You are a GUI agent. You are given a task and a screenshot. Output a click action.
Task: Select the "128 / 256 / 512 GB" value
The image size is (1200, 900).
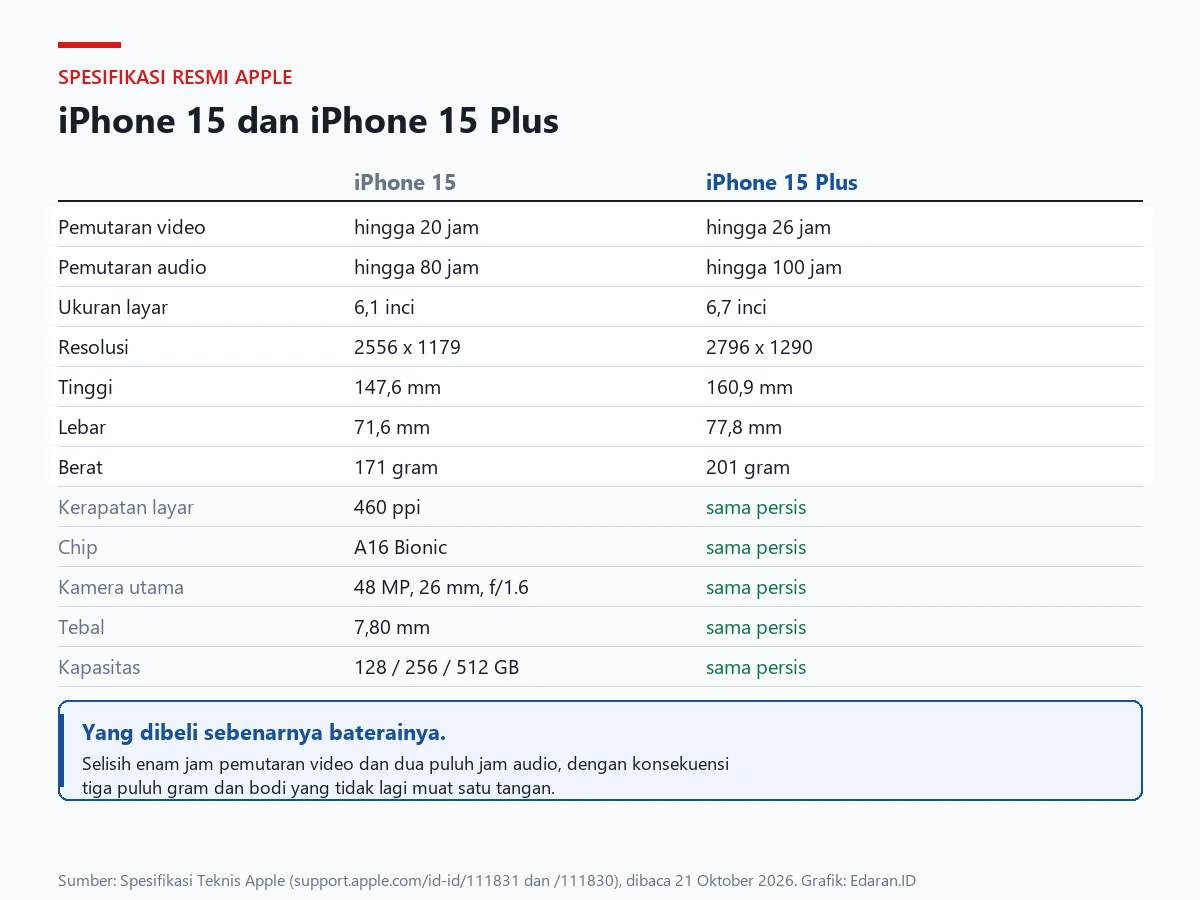(x=436, y=667)
